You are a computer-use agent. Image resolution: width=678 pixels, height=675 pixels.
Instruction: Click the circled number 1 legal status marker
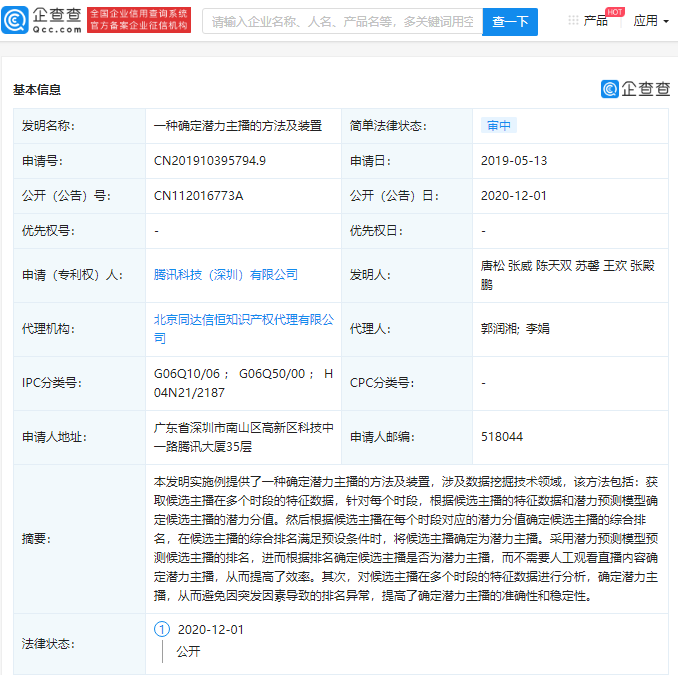tap(162, 630)
